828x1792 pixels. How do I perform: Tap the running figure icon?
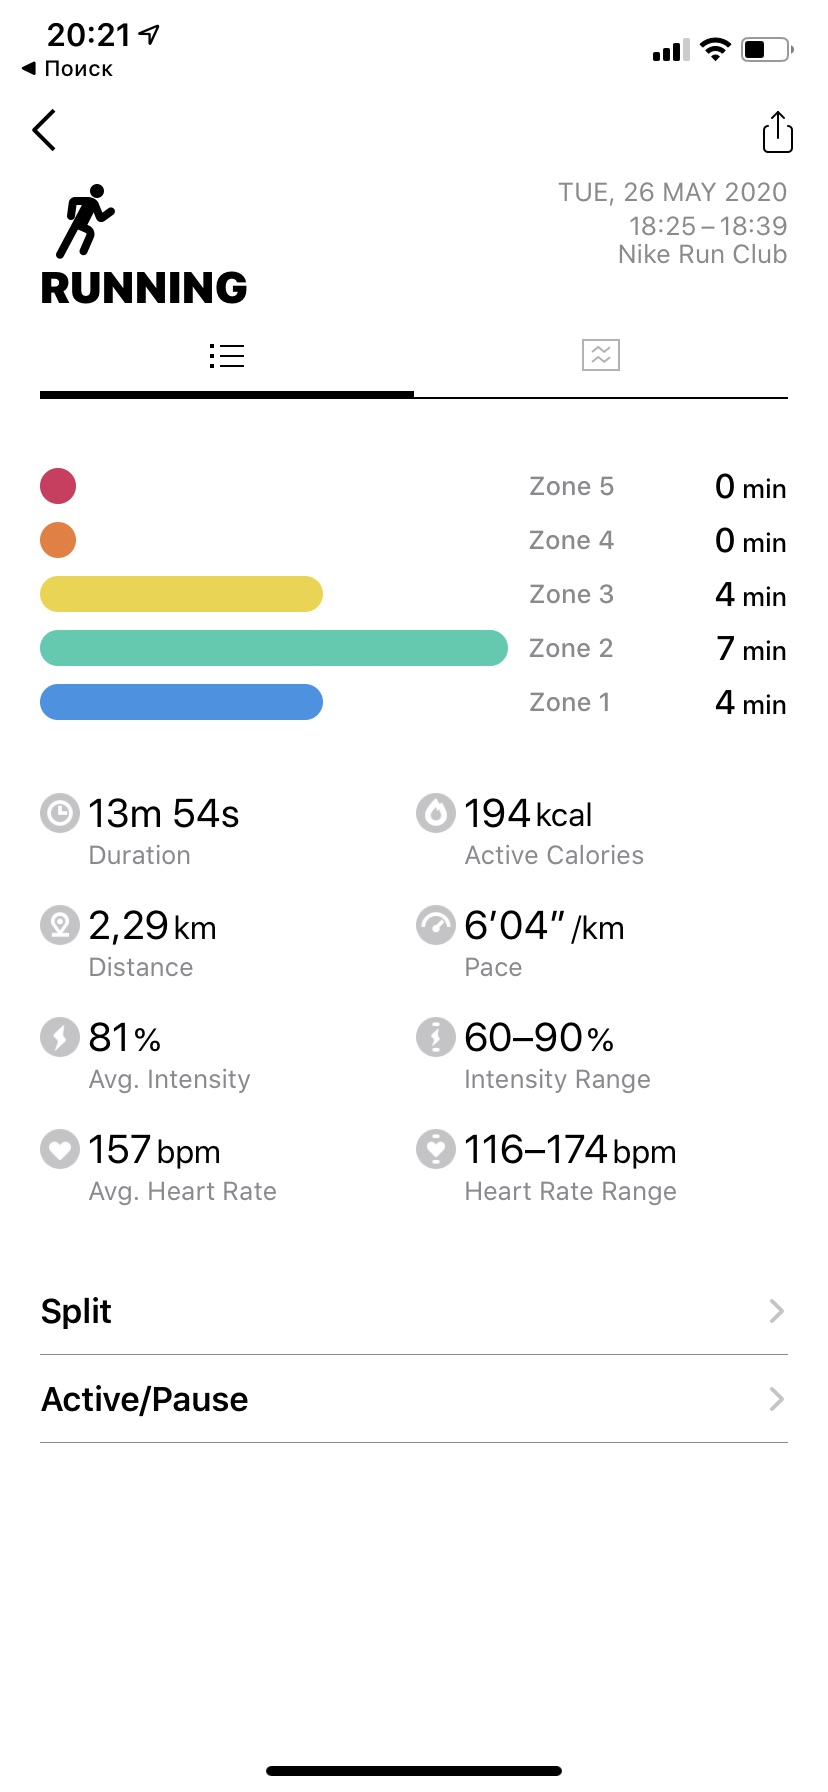click(x=85, y=220)
